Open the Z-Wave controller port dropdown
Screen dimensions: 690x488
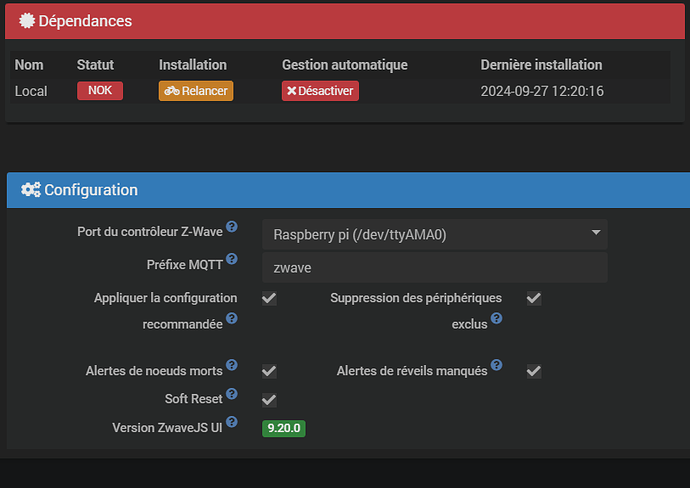click(435, 235)
